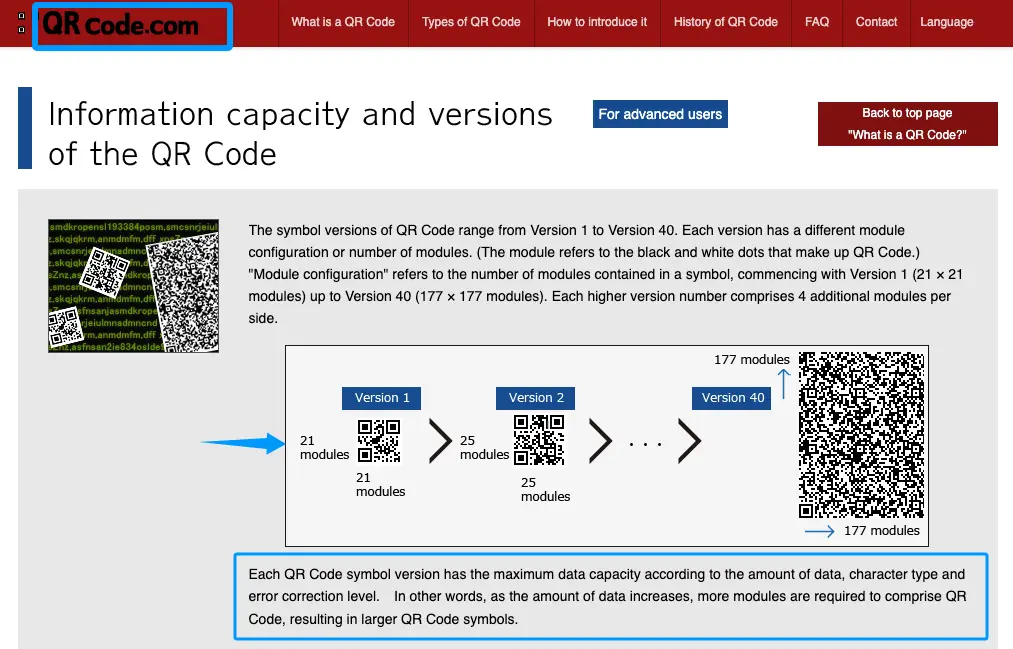Open History of QR Code page
The width and height of the screenshot is (1013, 649).
coord(726,22)
